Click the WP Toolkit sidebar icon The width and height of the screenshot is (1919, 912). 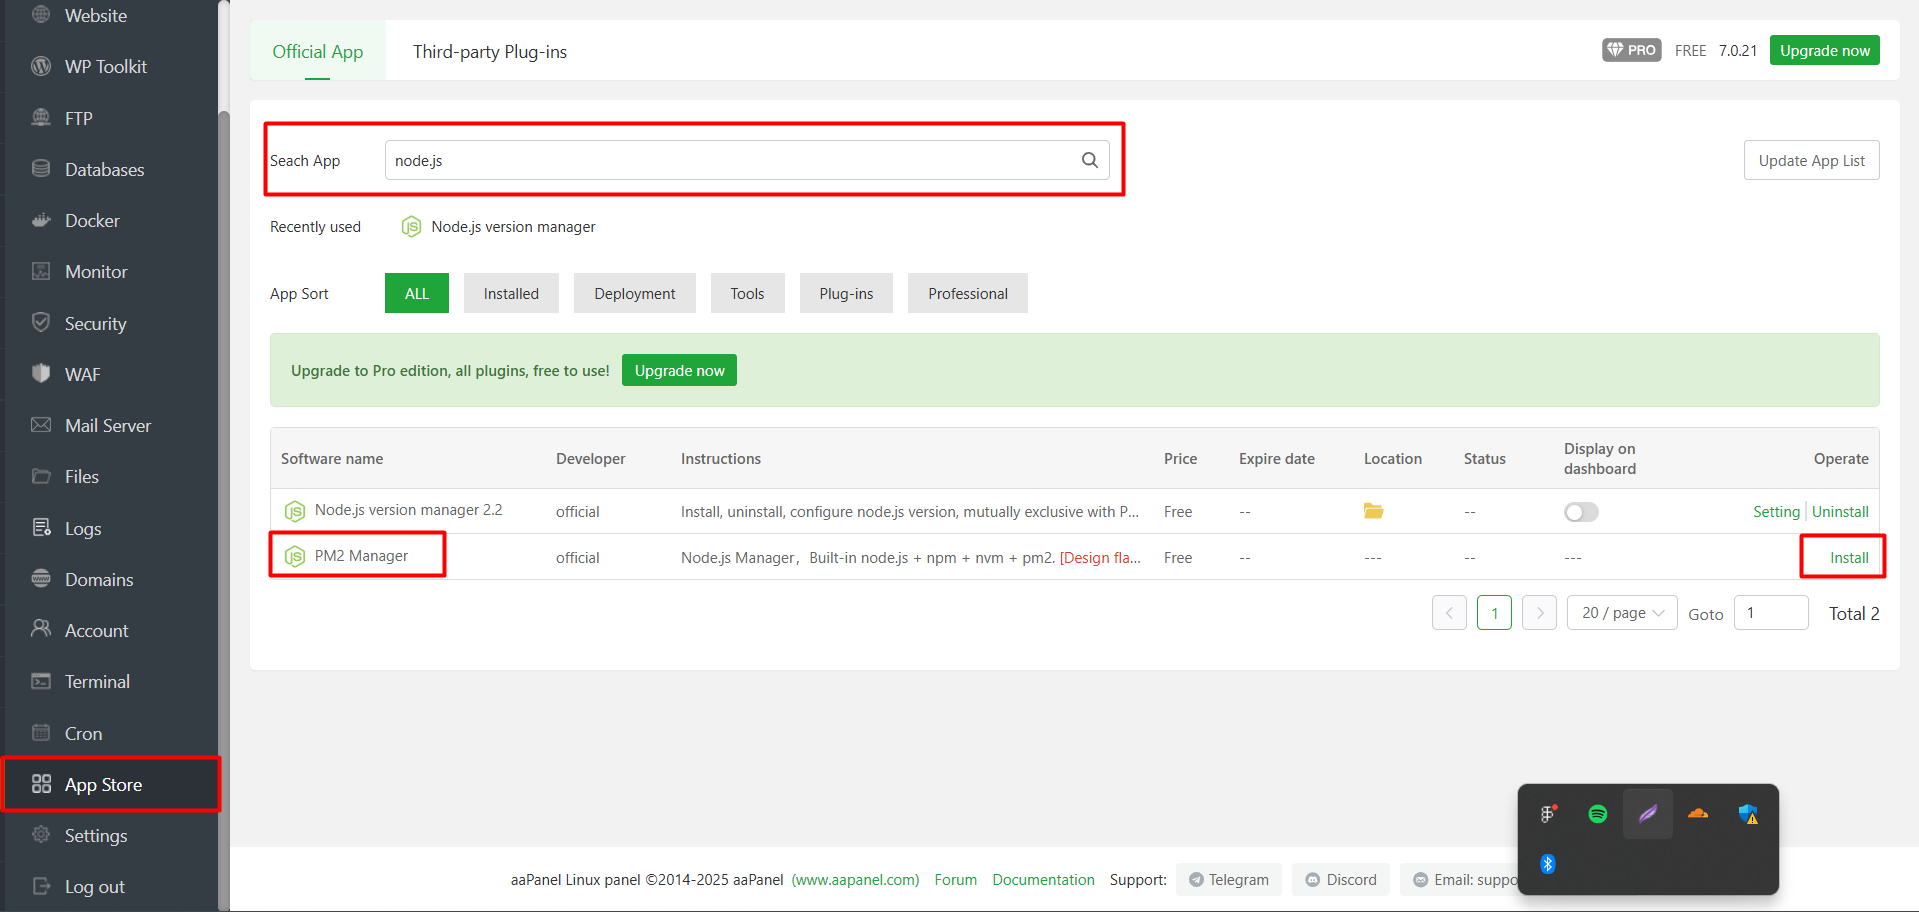pos(40,66)
